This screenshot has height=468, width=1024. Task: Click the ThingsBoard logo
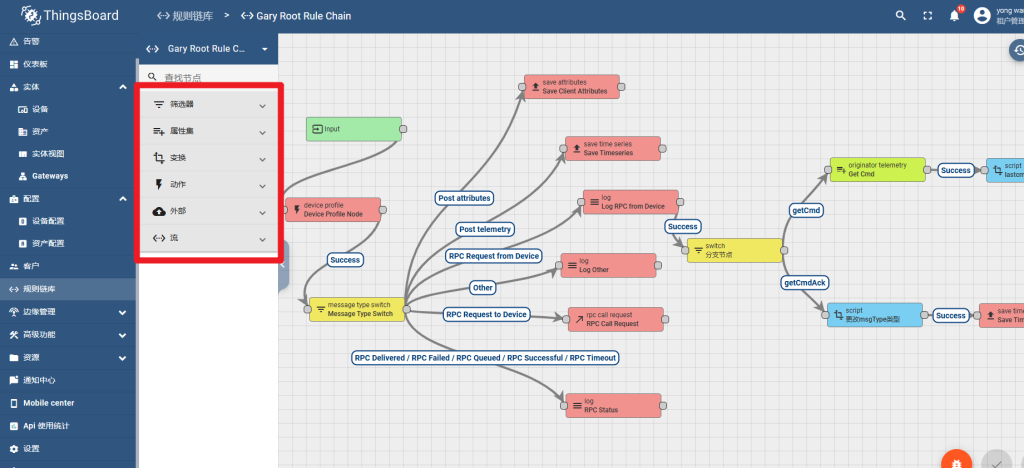pos(68,16)
